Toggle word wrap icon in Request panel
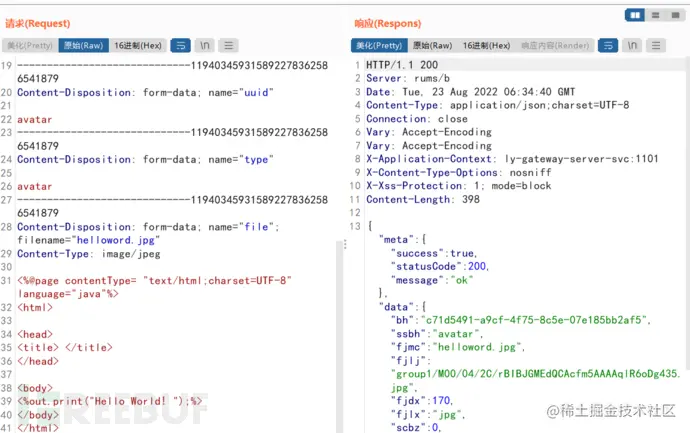690x433 pixels. click(180, 45)
